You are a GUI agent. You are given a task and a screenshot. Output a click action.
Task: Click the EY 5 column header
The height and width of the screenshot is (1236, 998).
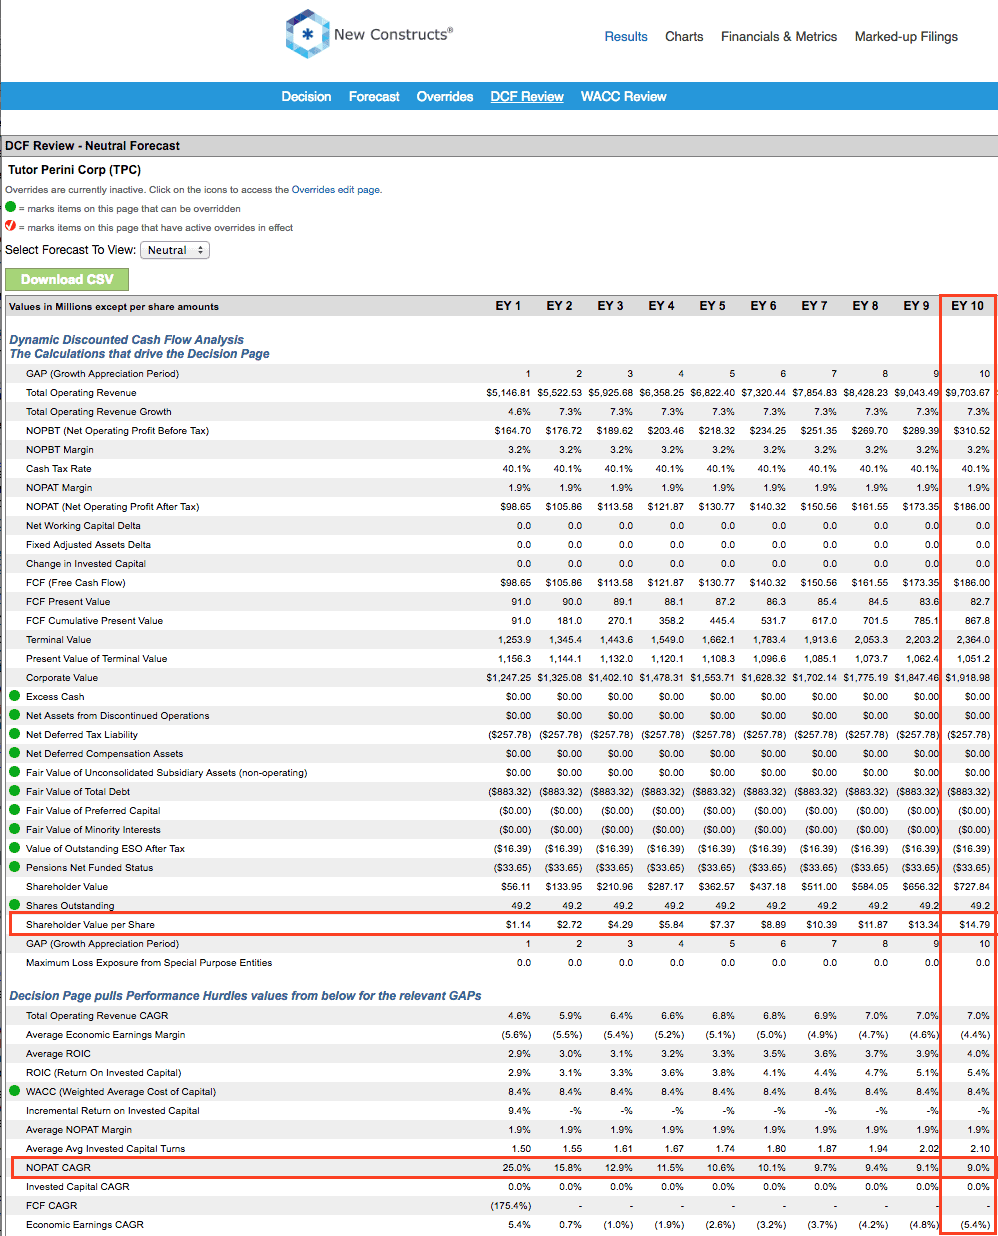click(712, 305)
